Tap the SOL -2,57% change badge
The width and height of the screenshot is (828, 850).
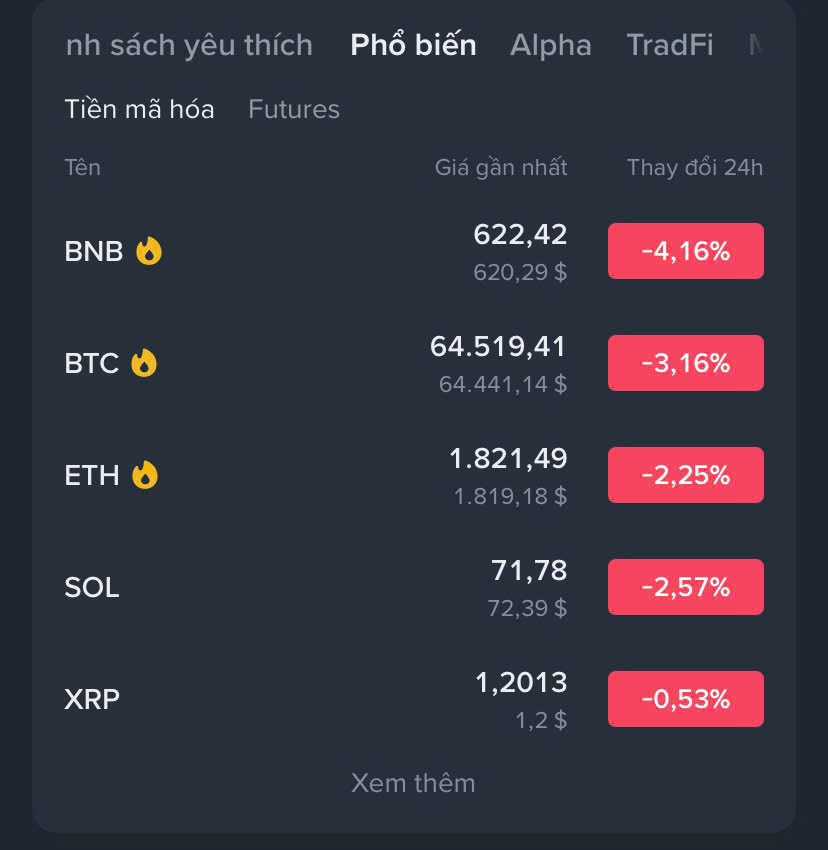point(686,587)
